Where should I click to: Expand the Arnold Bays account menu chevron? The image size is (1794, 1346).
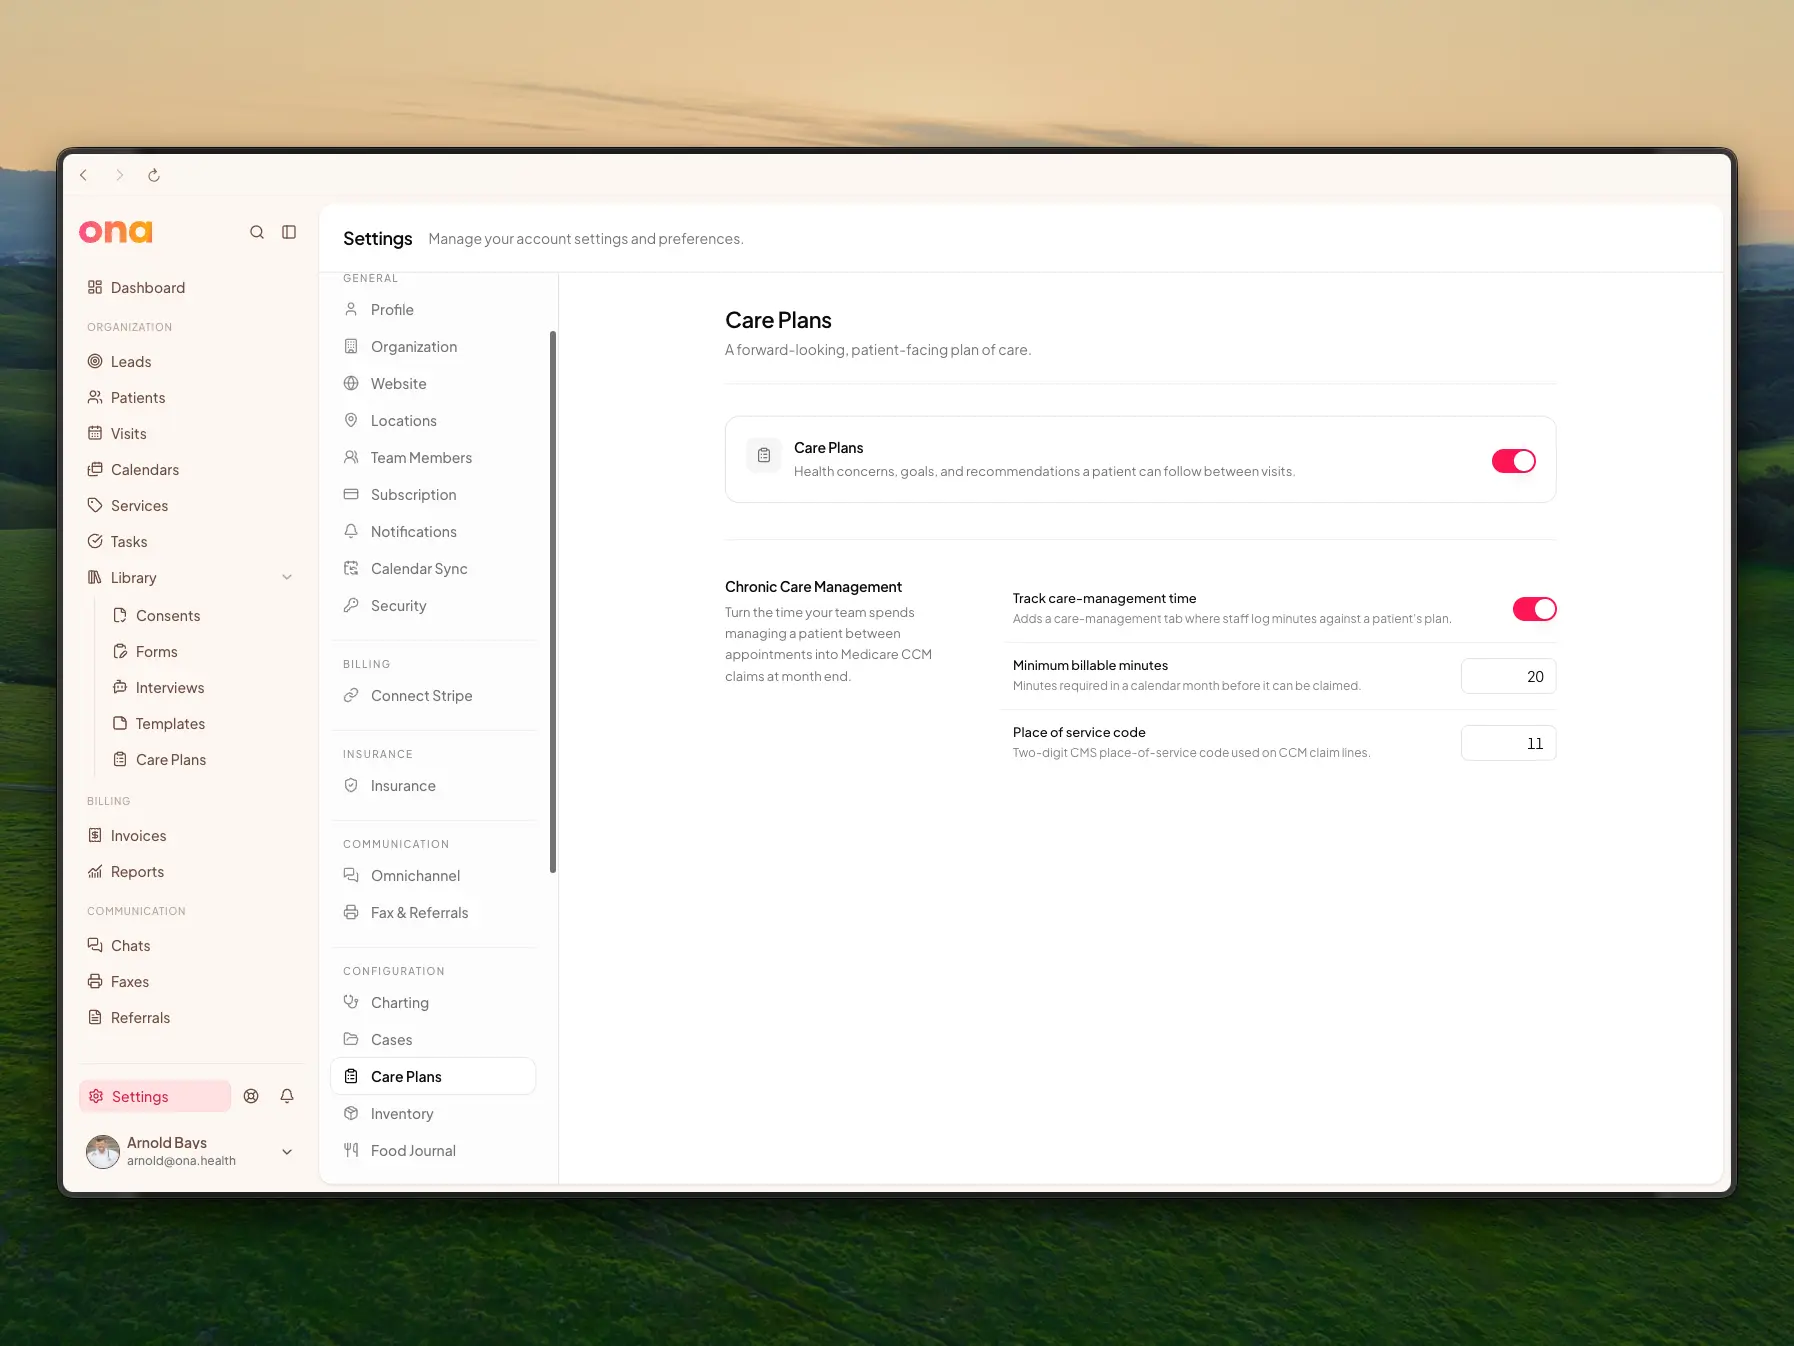(287, 1152)
